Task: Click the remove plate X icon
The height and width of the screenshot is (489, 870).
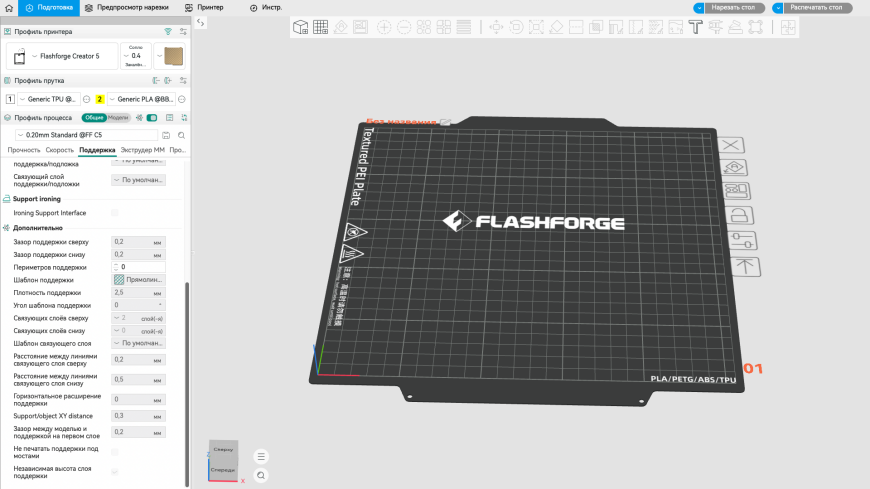Action: (x=731, y=145)
